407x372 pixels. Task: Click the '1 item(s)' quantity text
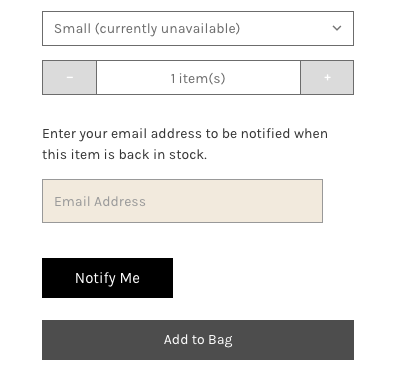[198, 79]
